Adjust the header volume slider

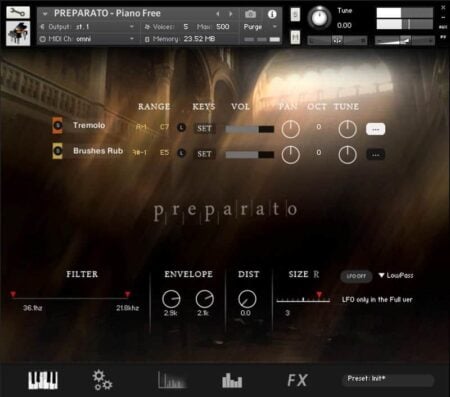pyautogui.click(x=404, y=41)
